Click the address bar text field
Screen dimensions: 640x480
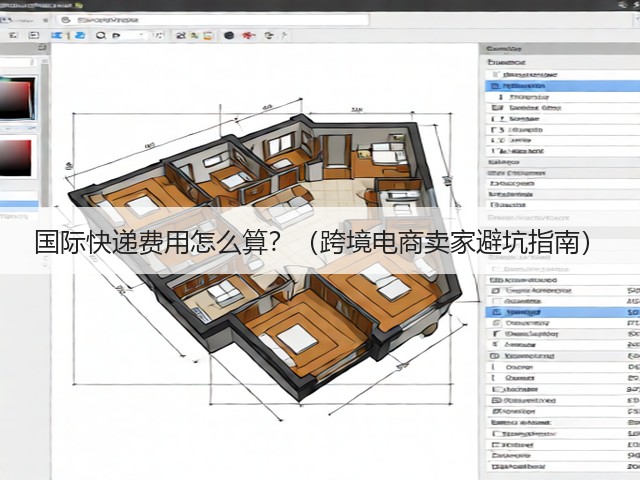pyautogui.click(x=213, y=20)
